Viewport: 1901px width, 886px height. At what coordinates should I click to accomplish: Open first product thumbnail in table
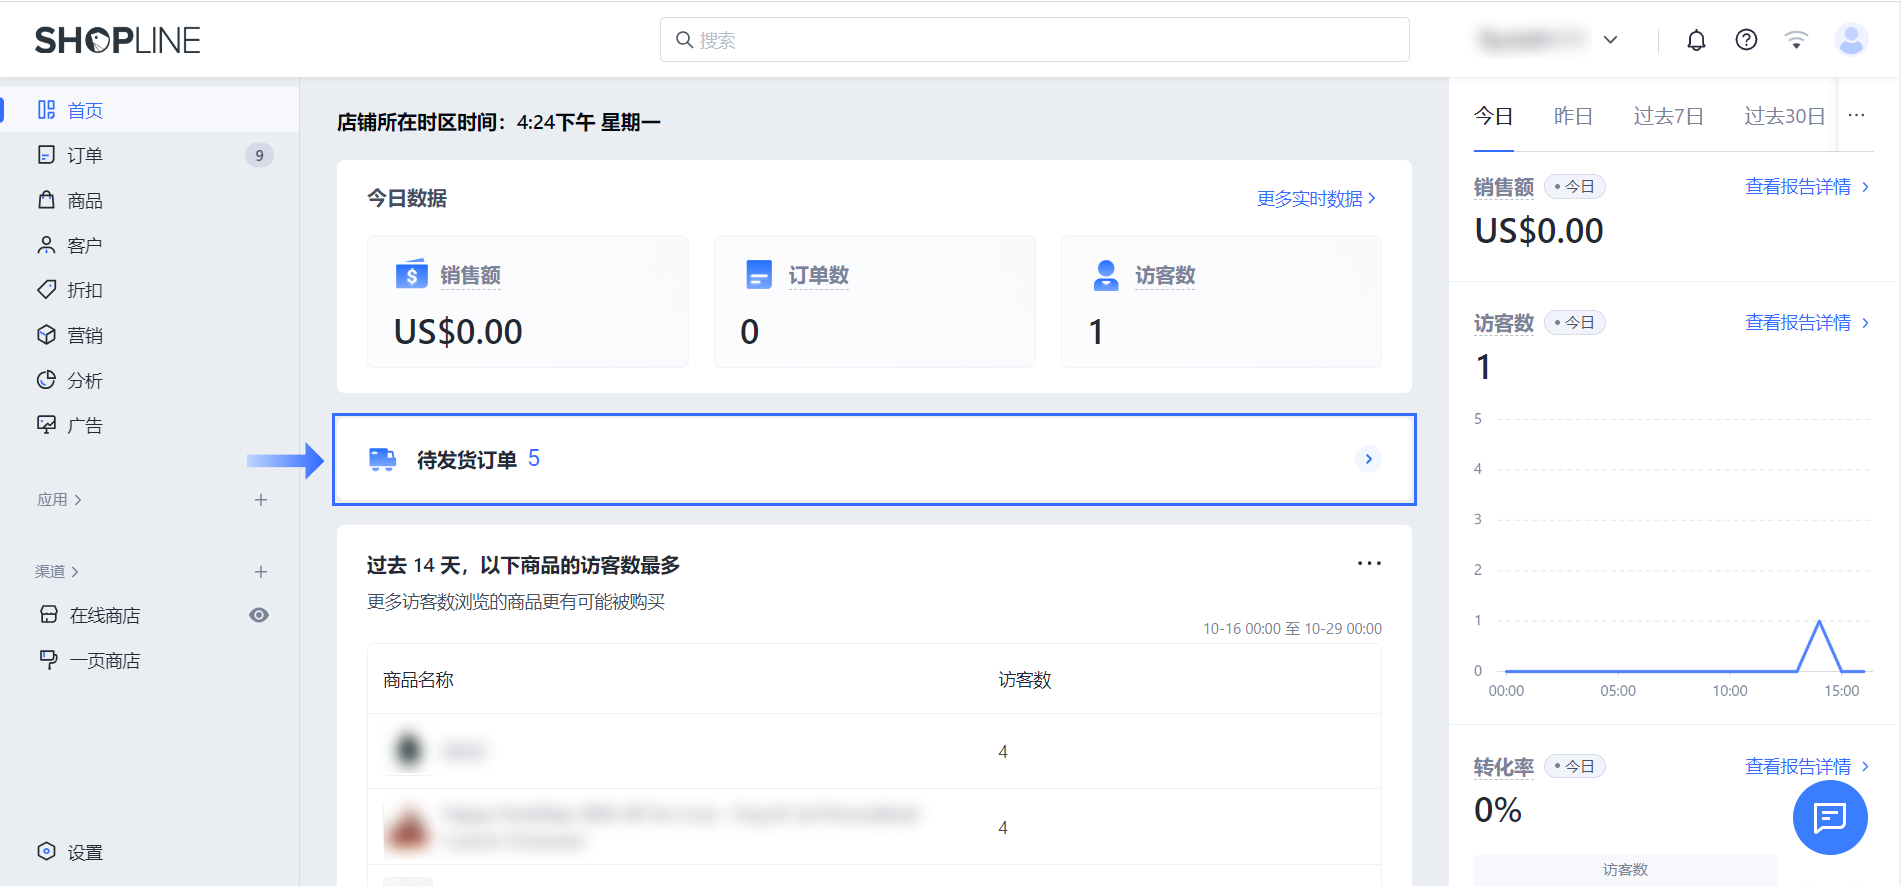click(408, 751)
